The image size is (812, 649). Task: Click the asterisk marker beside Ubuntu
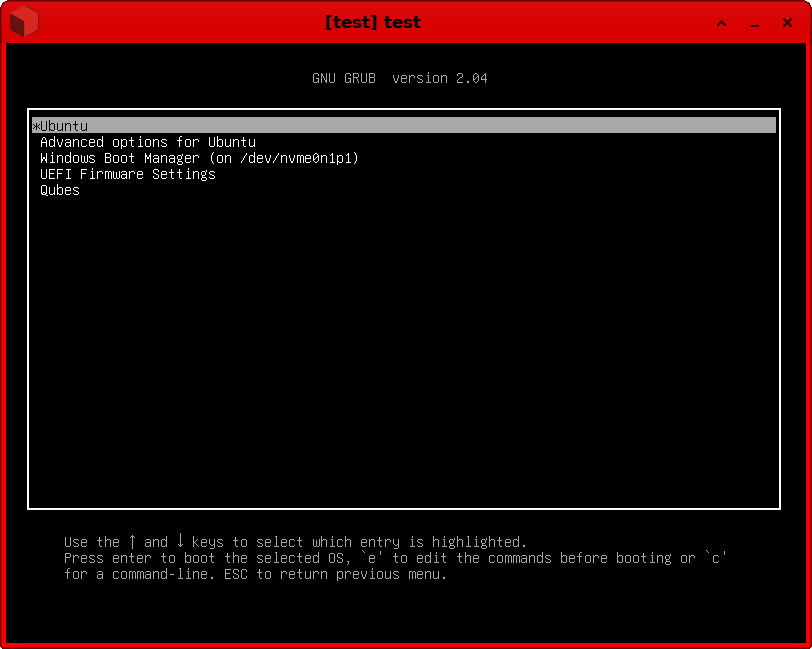pyautogui.click(x=36, y=126)
